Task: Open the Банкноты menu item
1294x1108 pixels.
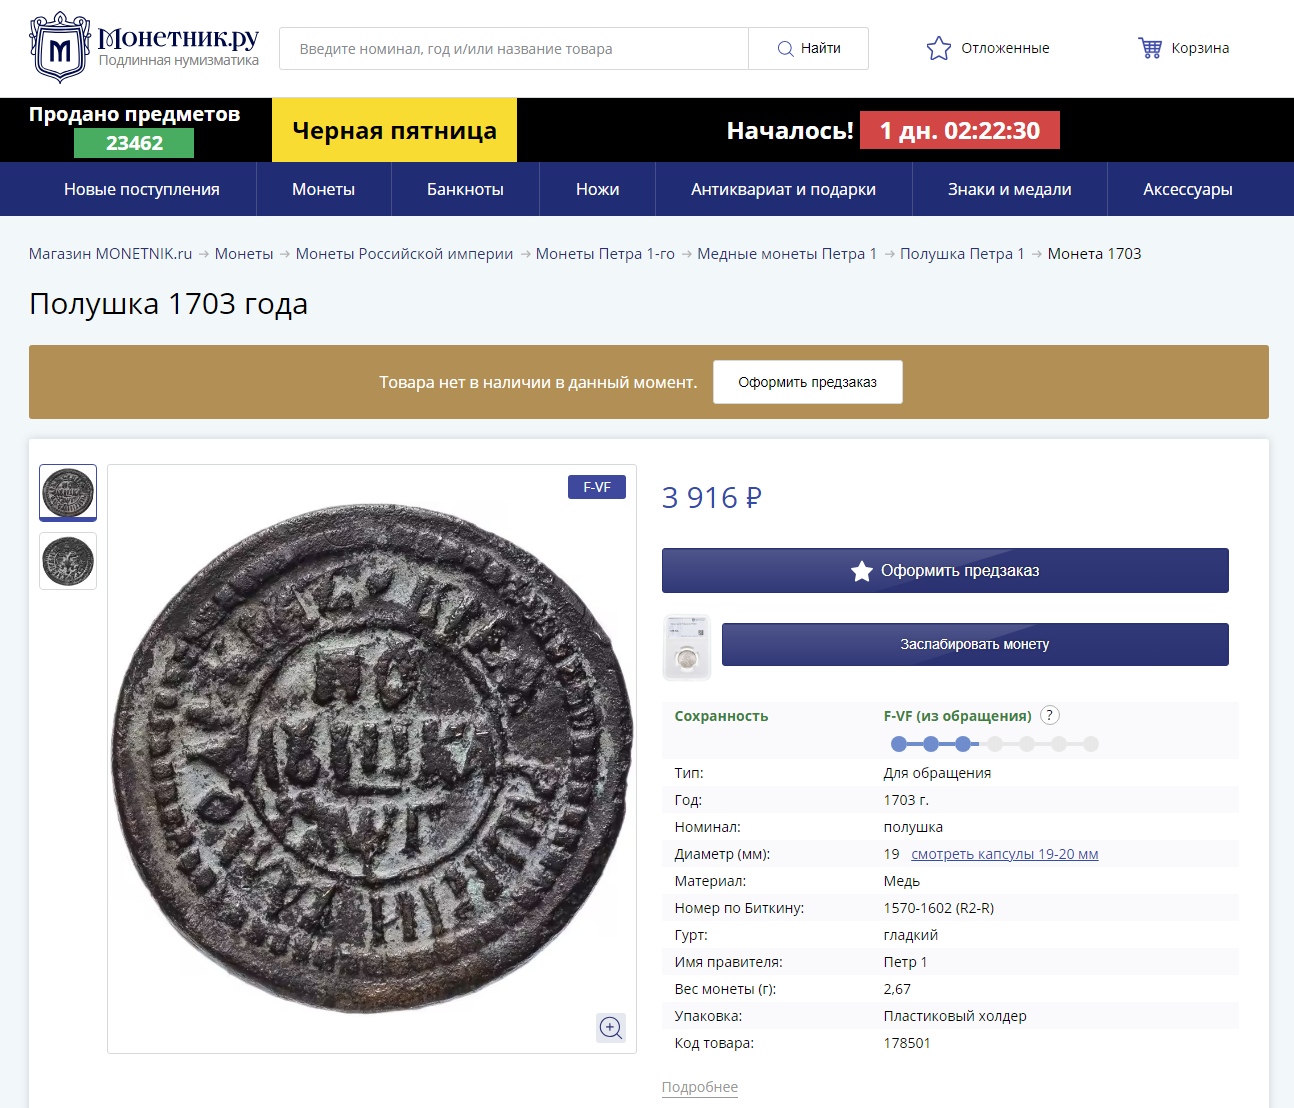Action: [465, 189]
